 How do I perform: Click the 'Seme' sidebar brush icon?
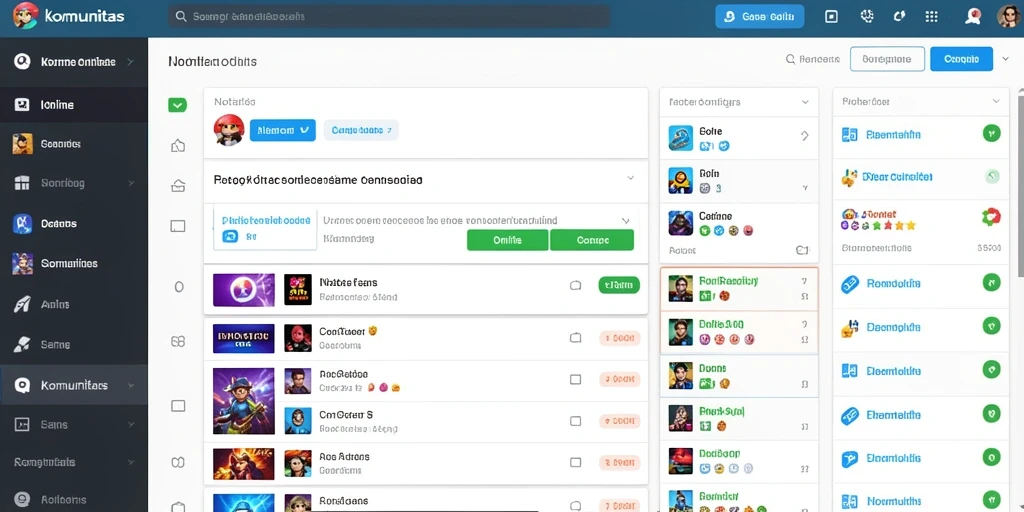click(x=22, y=344)
